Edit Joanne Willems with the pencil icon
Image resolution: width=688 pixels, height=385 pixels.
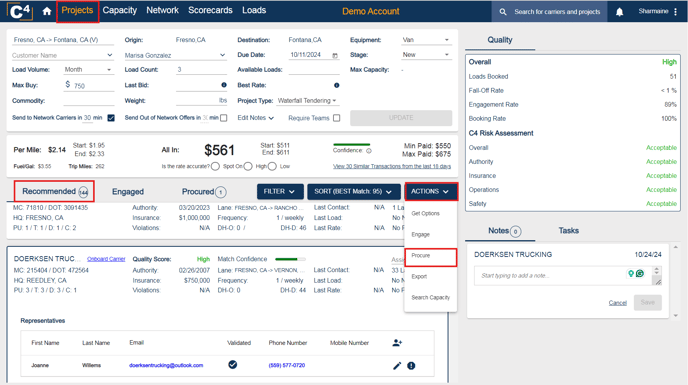click(x=397, y=366)
